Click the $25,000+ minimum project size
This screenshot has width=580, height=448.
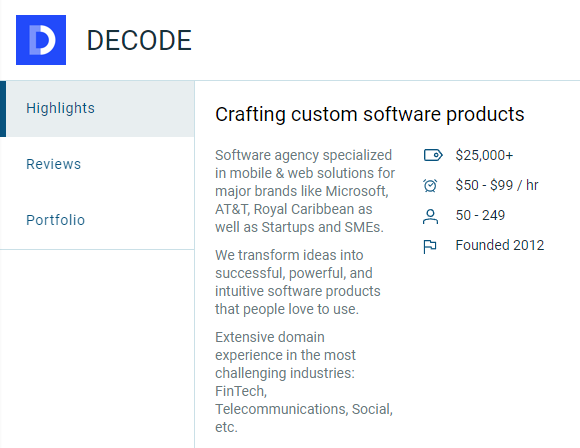(x=484, y=155)
